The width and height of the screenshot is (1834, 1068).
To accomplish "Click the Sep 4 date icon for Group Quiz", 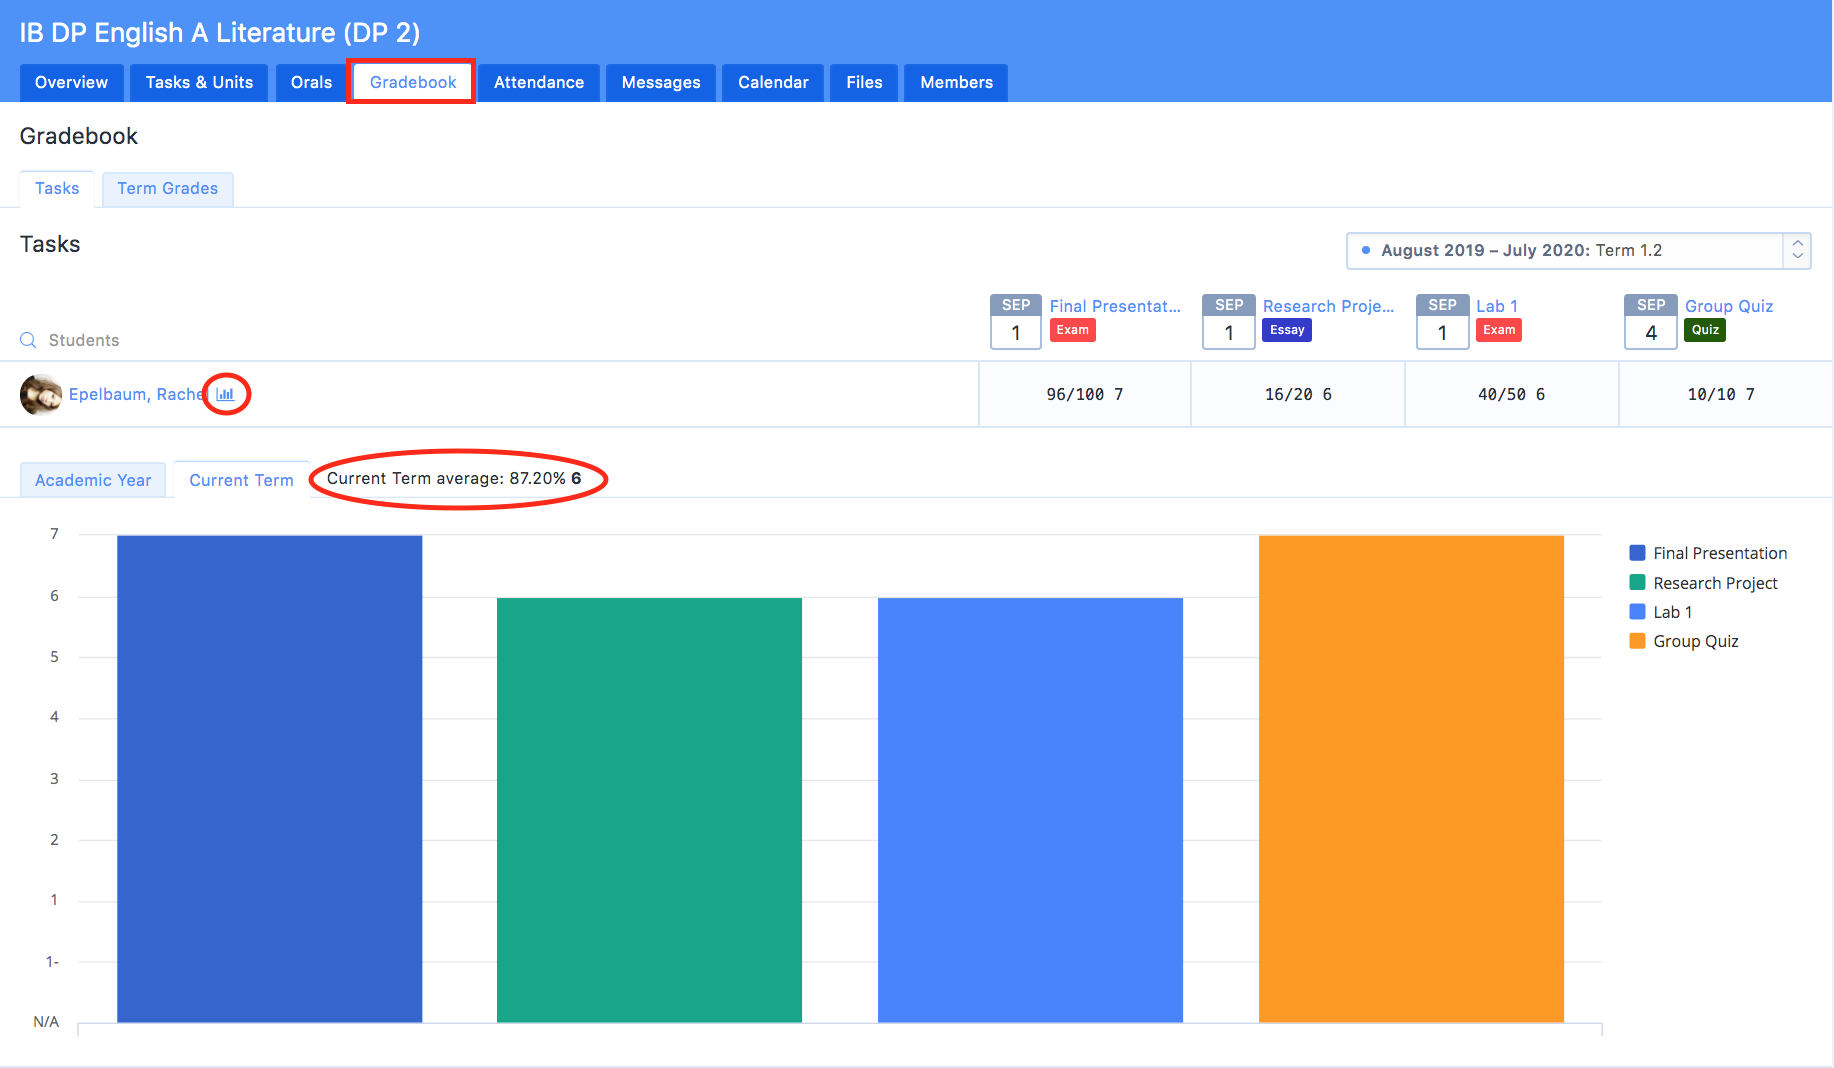I will point(1650,322).
